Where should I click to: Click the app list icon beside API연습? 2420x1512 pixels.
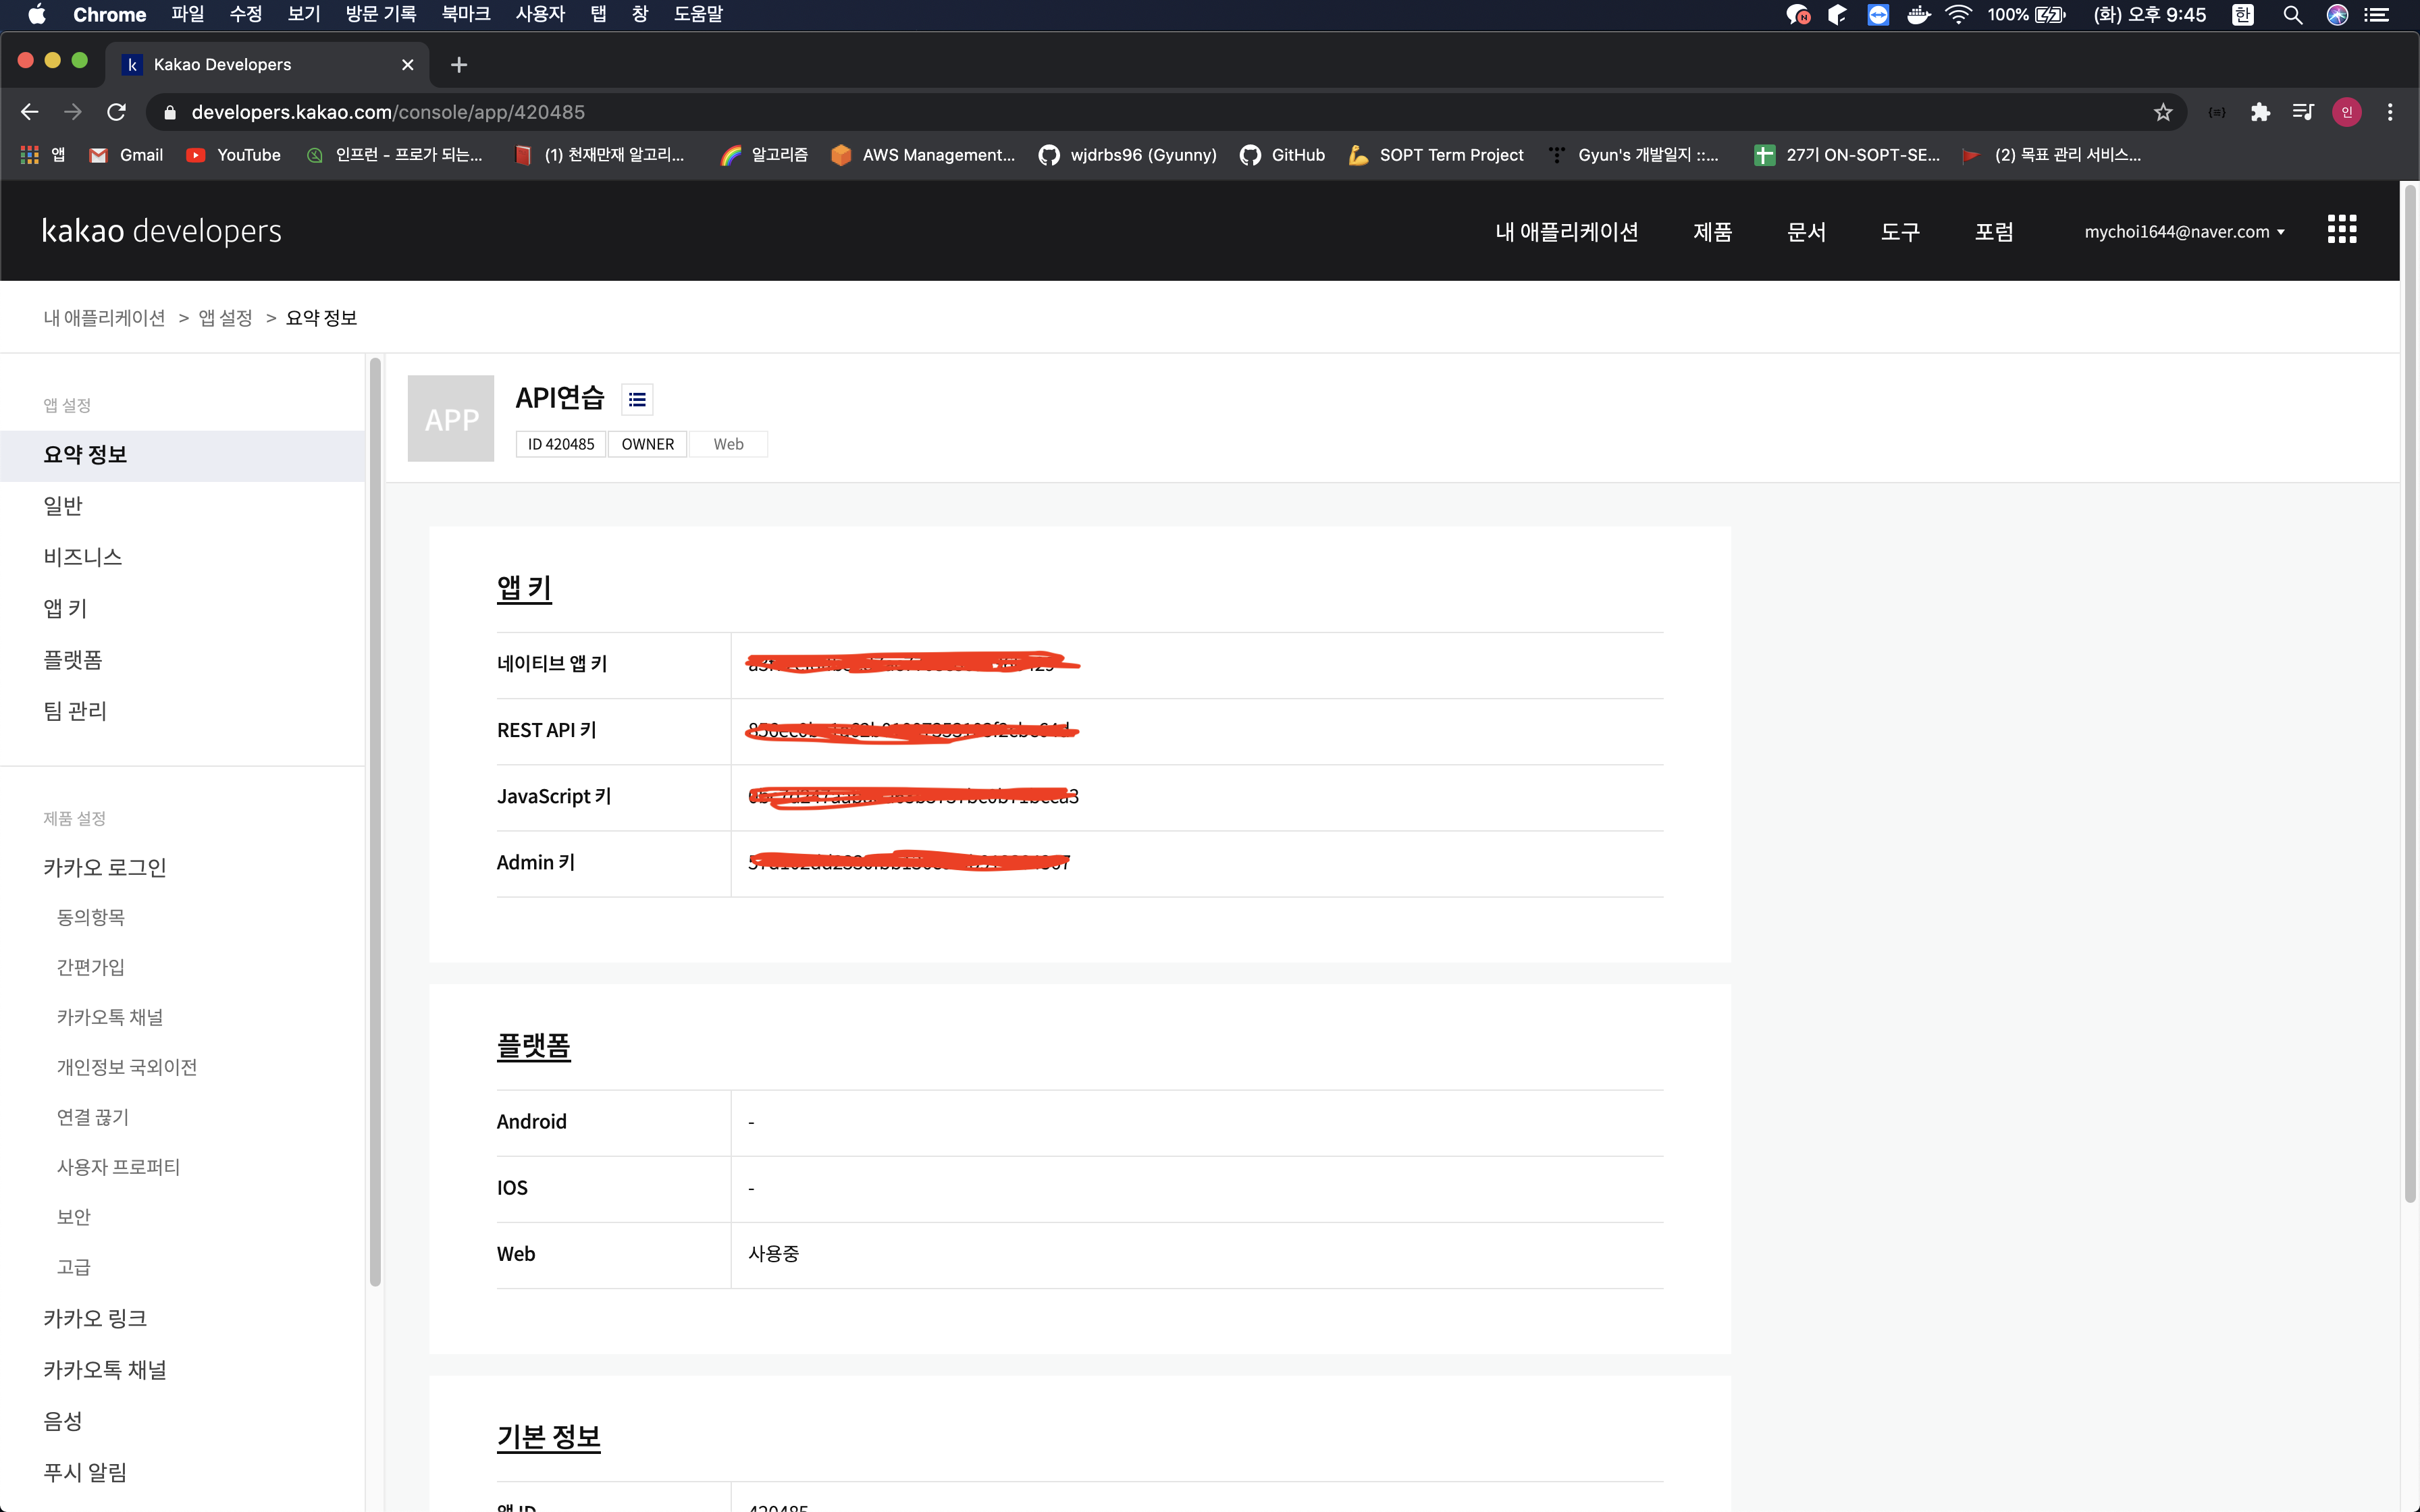(637, 399)
